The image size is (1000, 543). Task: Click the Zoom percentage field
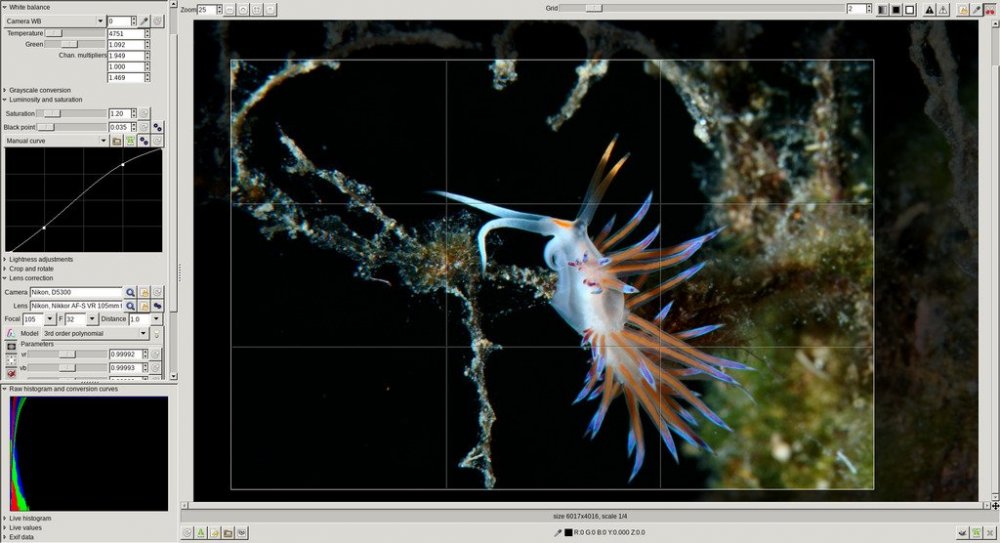pyautogui.click(x=207, y=10)
